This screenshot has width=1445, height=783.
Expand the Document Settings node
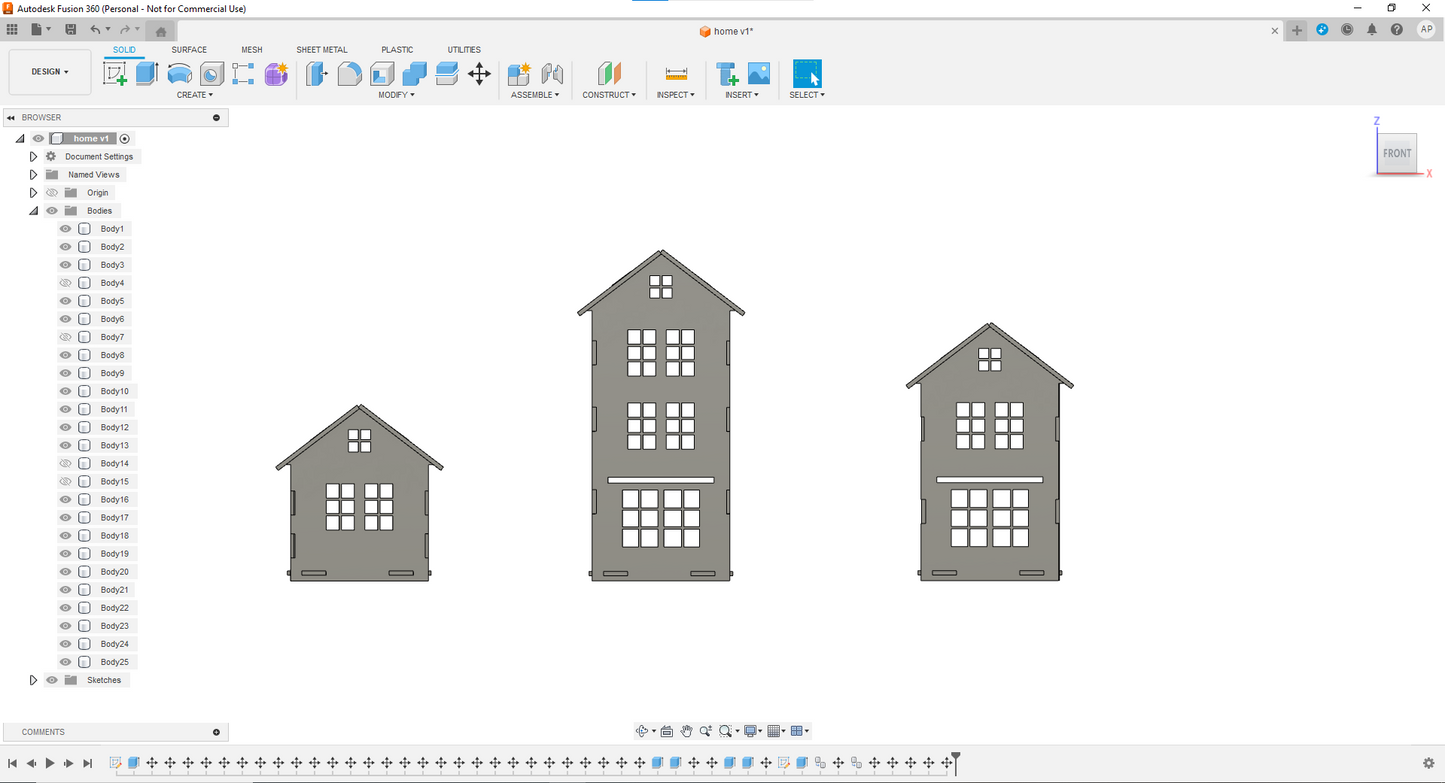[33, 157]
